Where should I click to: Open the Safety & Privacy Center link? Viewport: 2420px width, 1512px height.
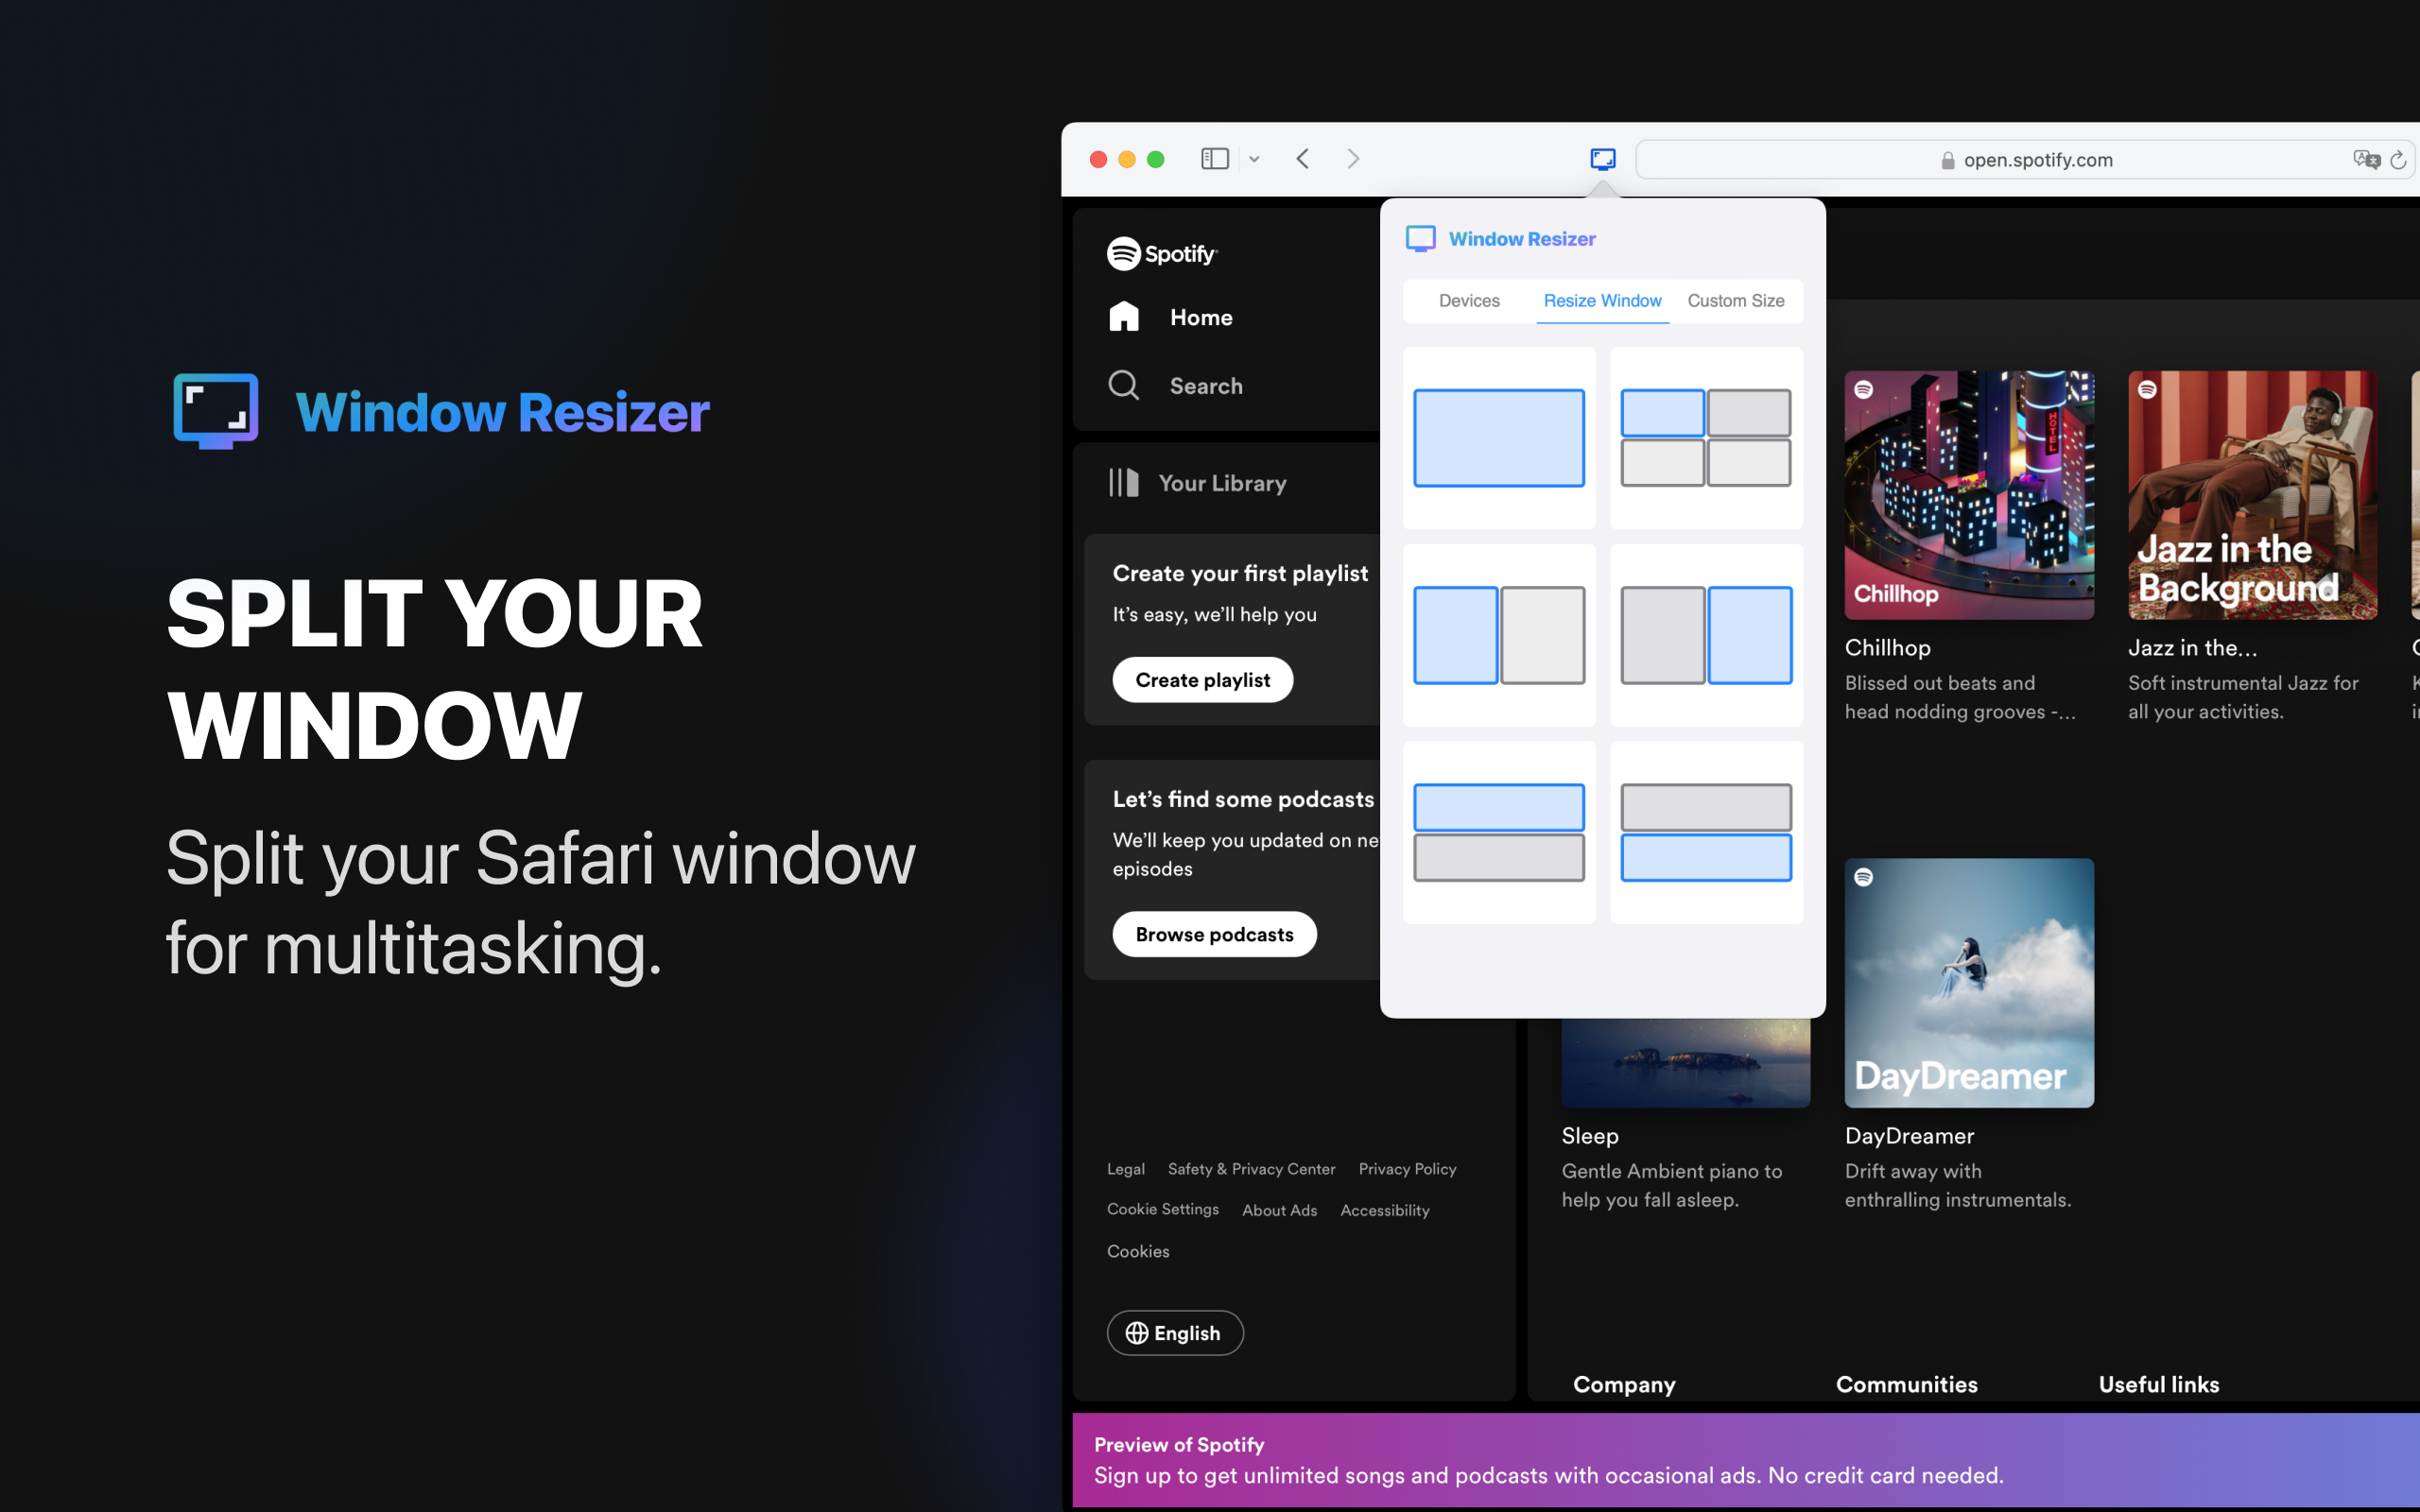[1251, 1169]
